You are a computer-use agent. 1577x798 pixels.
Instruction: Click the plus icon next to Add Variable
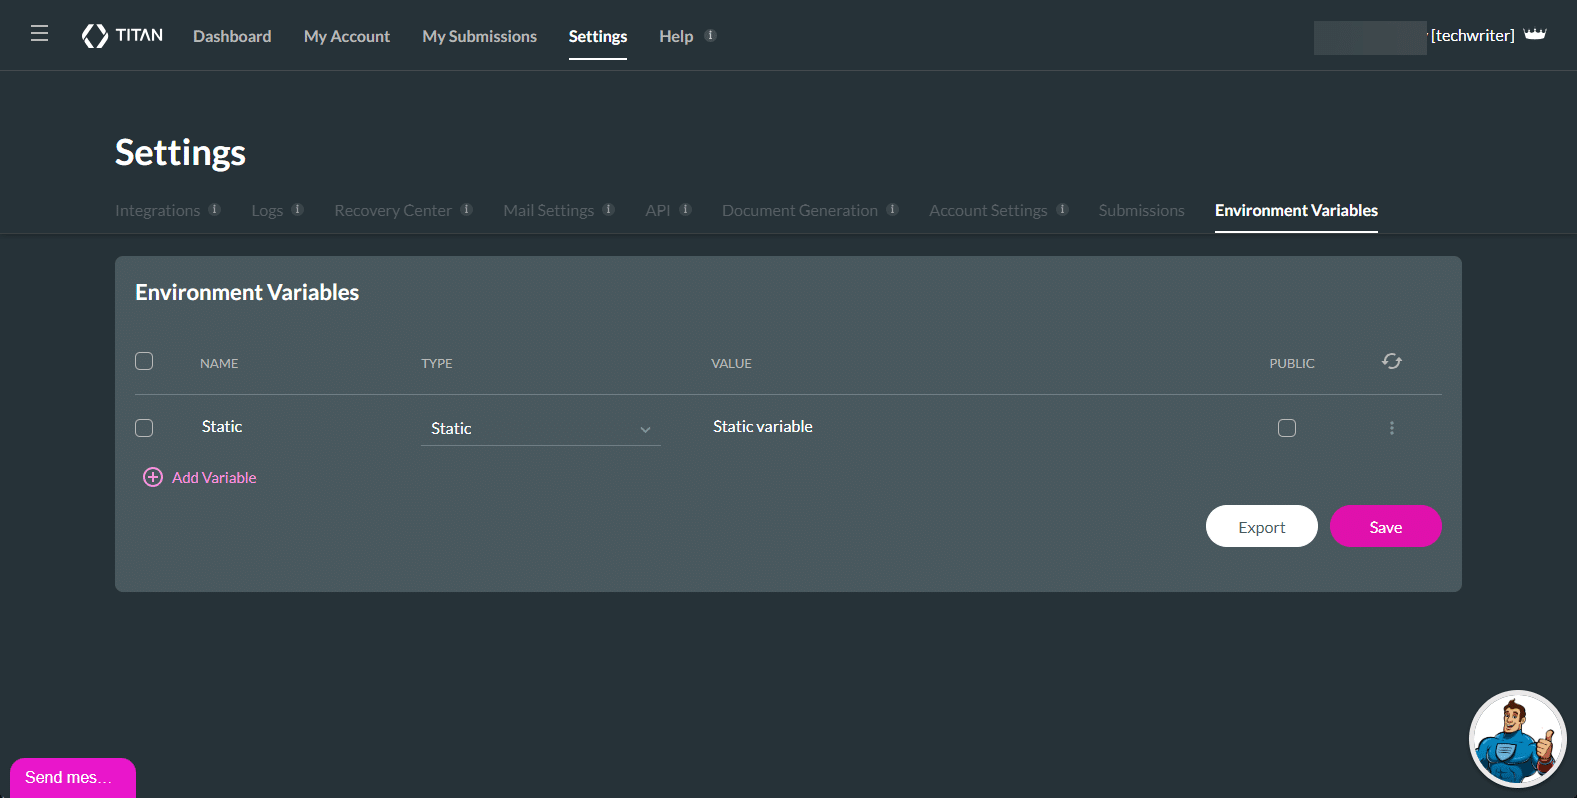153,478
